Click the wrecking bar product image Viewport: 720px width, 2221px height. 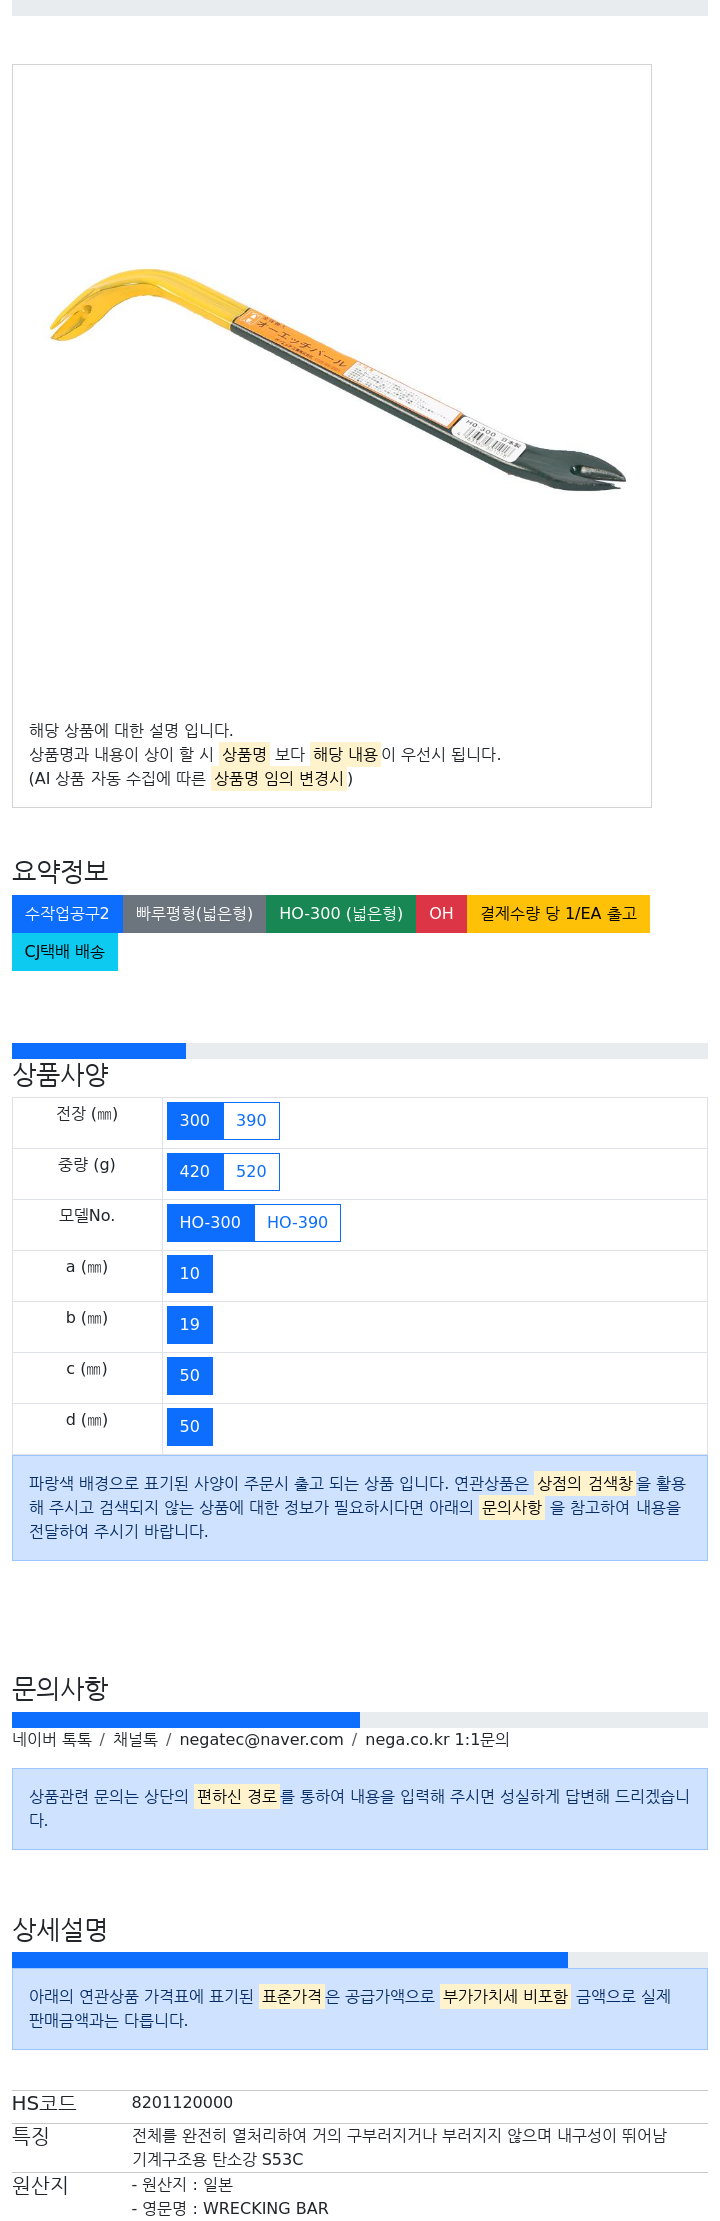[338, 379]
